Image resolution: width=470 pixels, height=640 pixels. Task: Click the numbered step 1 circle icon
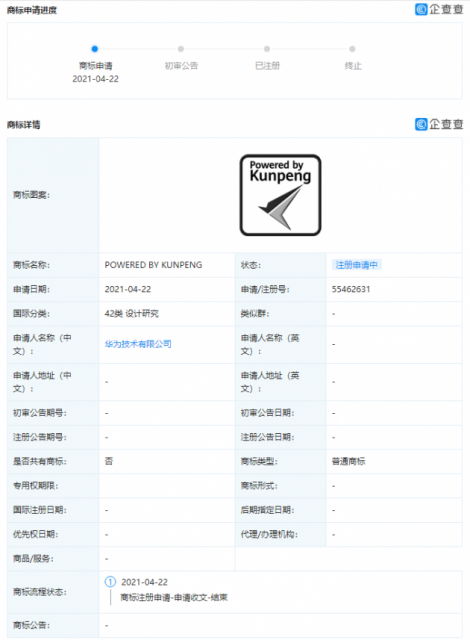[110, 582]
